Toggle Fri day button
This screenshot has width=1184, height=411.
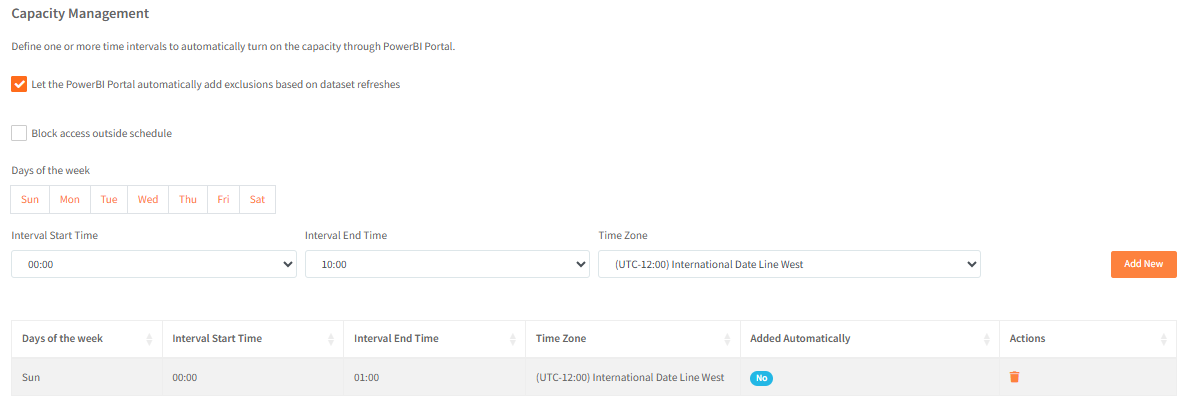(x=223, y=199)
